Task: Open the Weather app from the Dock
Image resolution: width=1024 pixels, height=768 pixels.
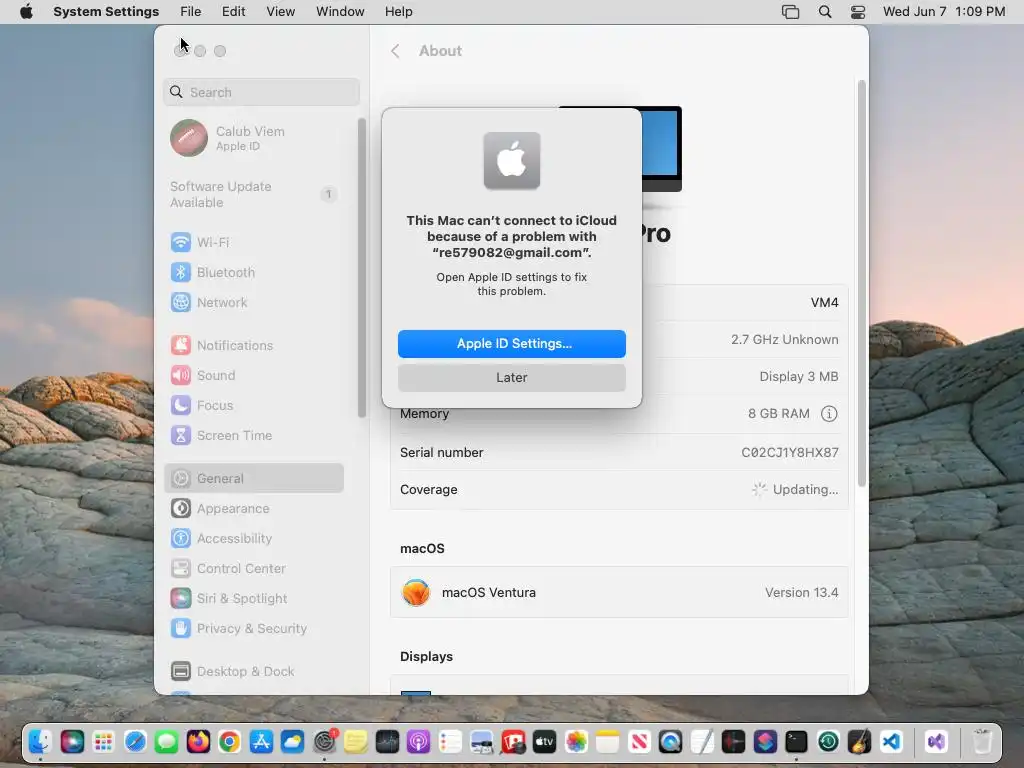Action: pos(293,742)
